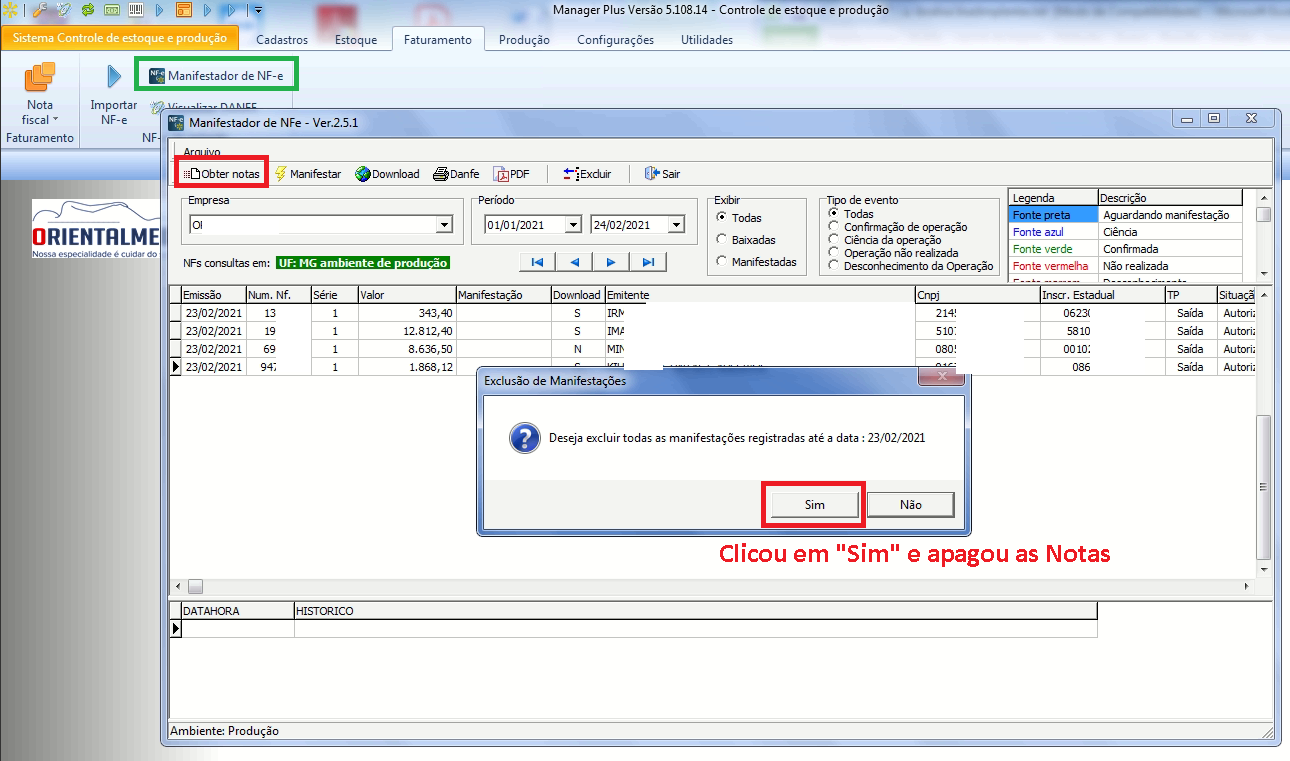The width and height of the screenshot is (1290, 761).
Task: Open Danfe printer icon
Action: coord(440,174)
